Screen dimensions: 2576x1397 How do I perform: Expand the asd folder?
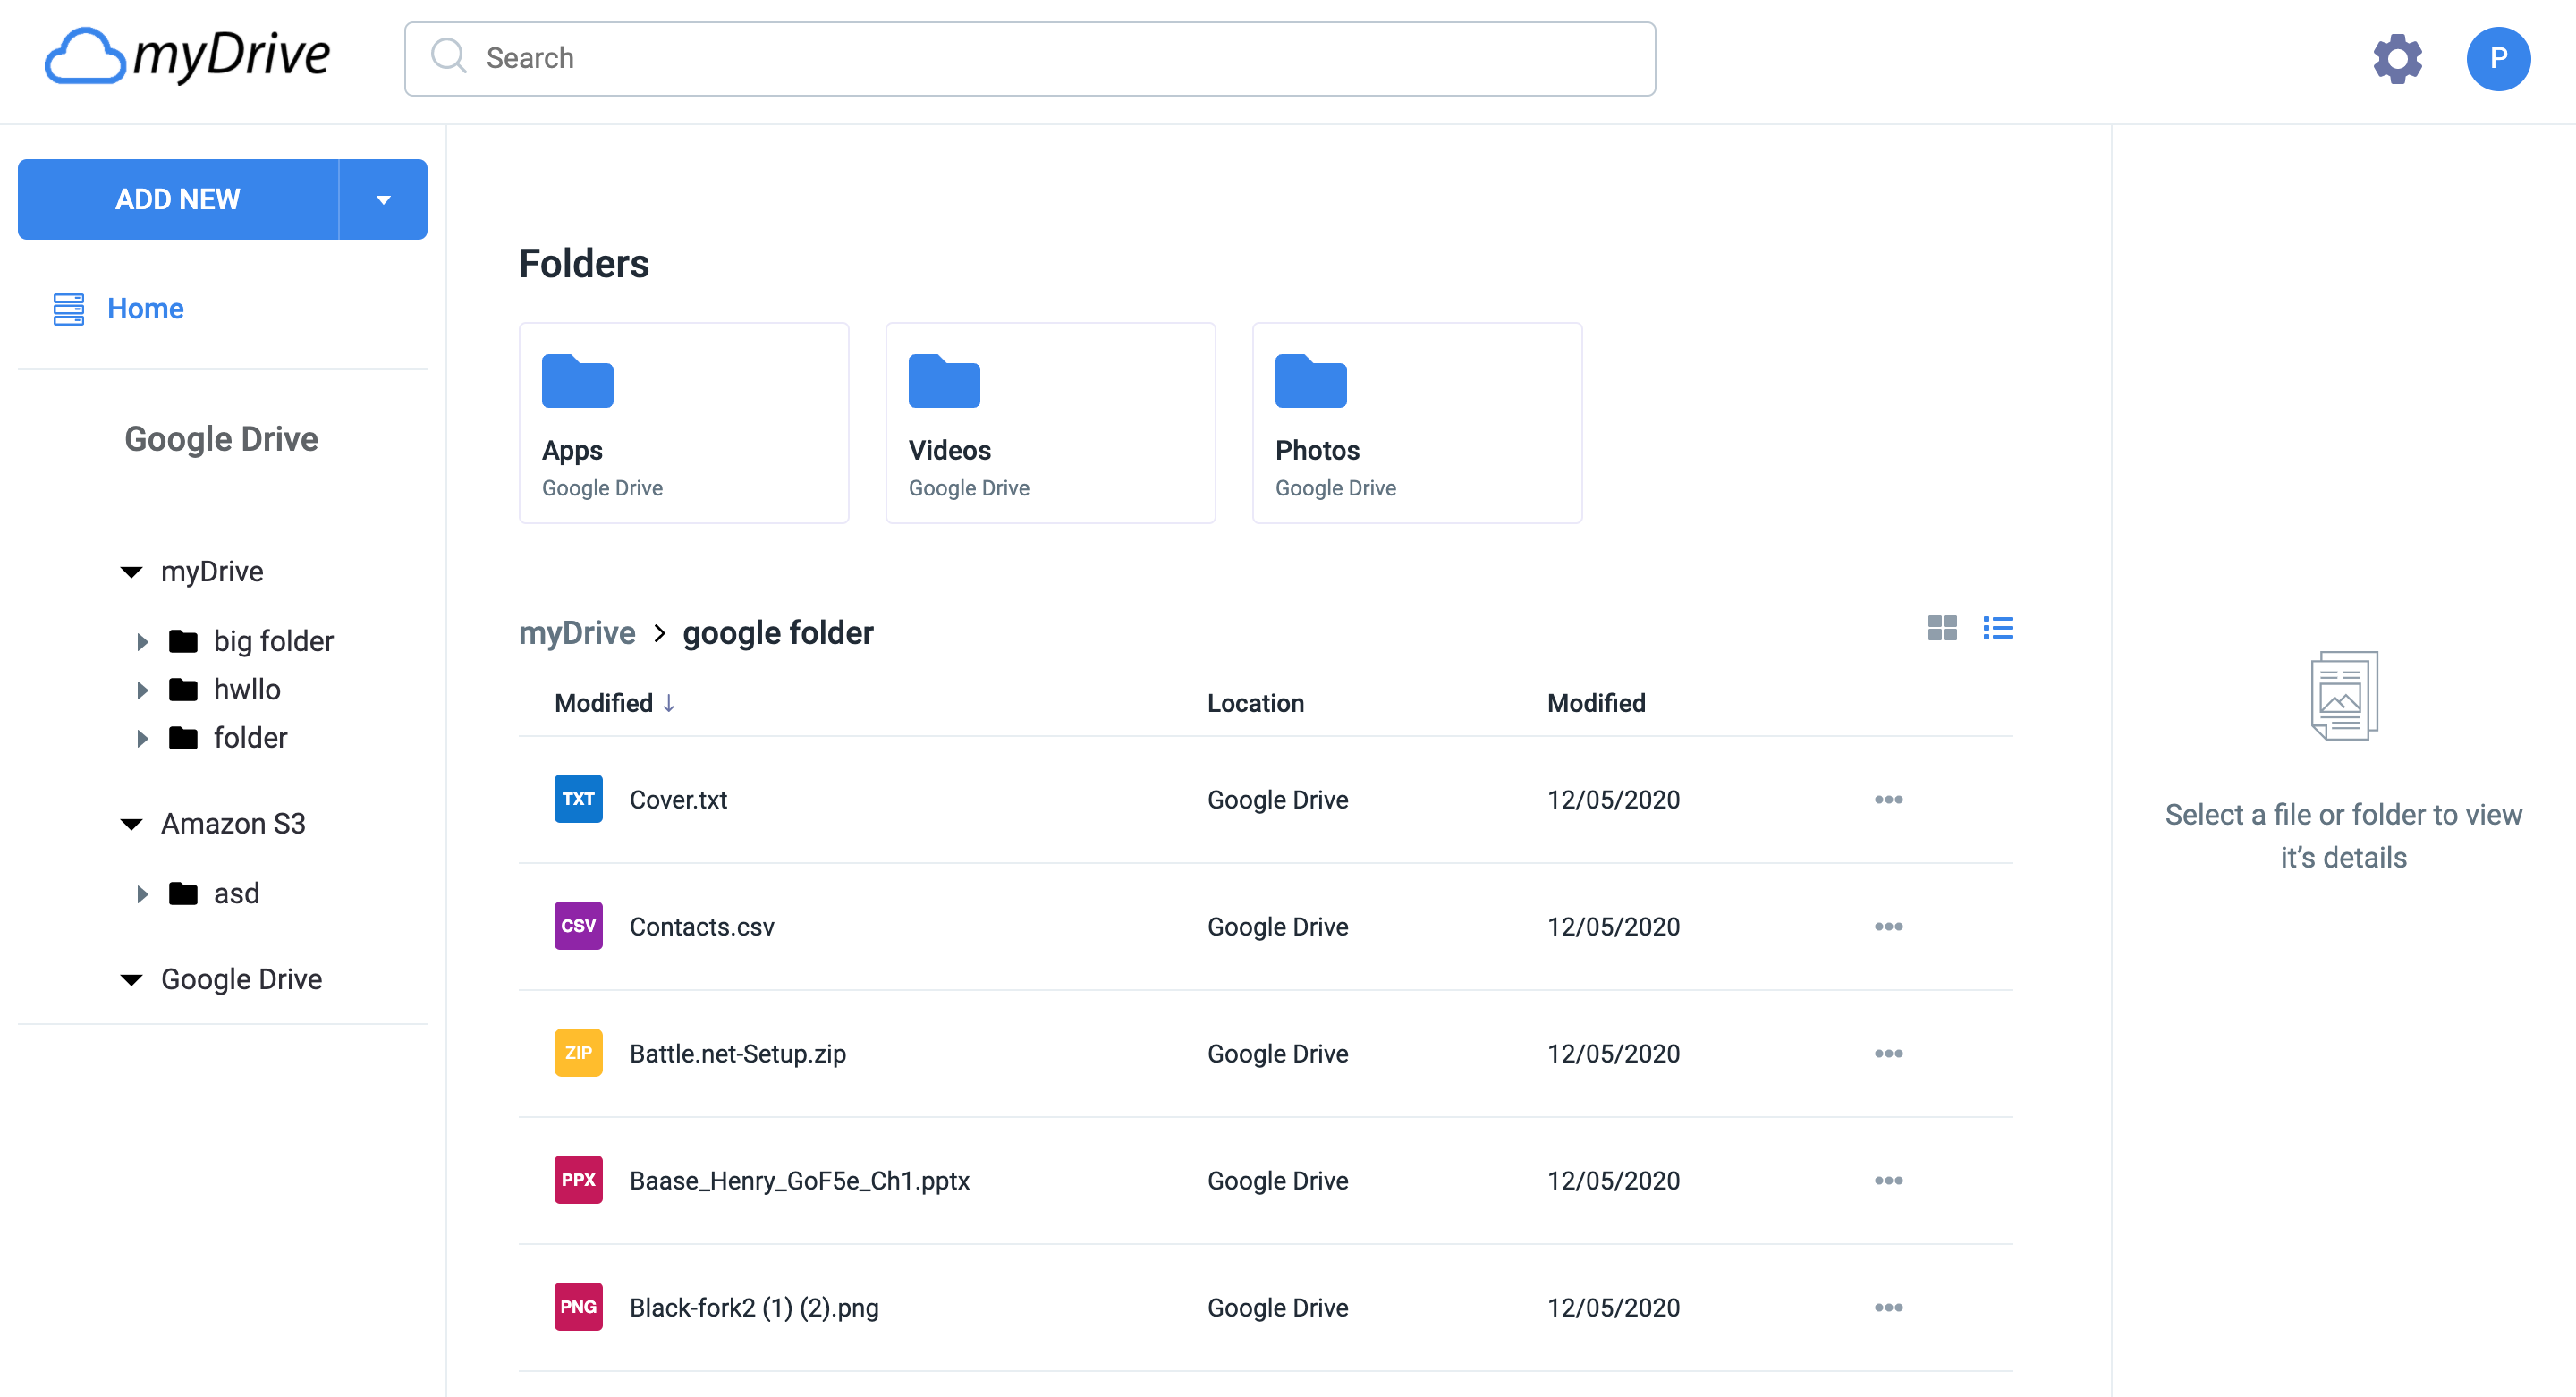pos(142,893)
